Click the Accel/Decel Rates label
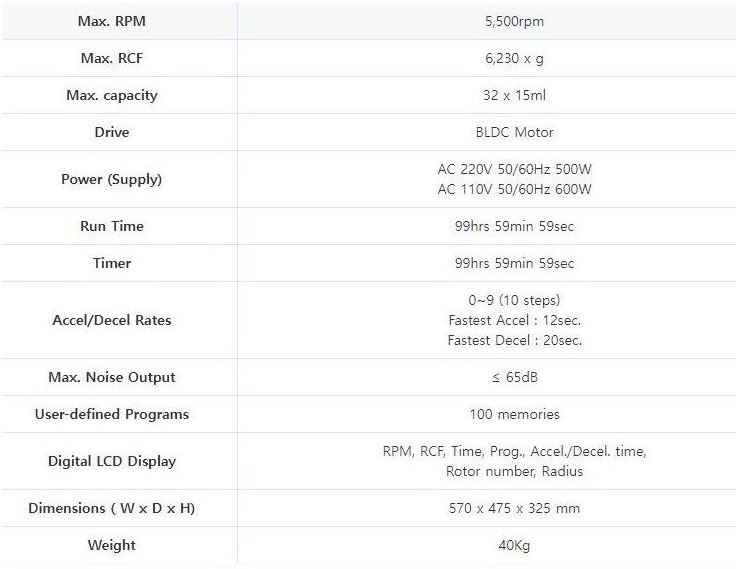The width and height of the screenshot is (739, 569). [x=112, y=320]
